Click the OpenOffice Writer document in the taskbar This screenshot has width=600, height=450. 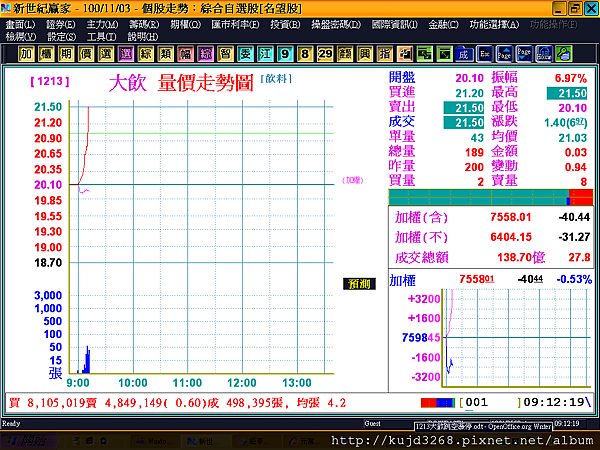[483, 426]
